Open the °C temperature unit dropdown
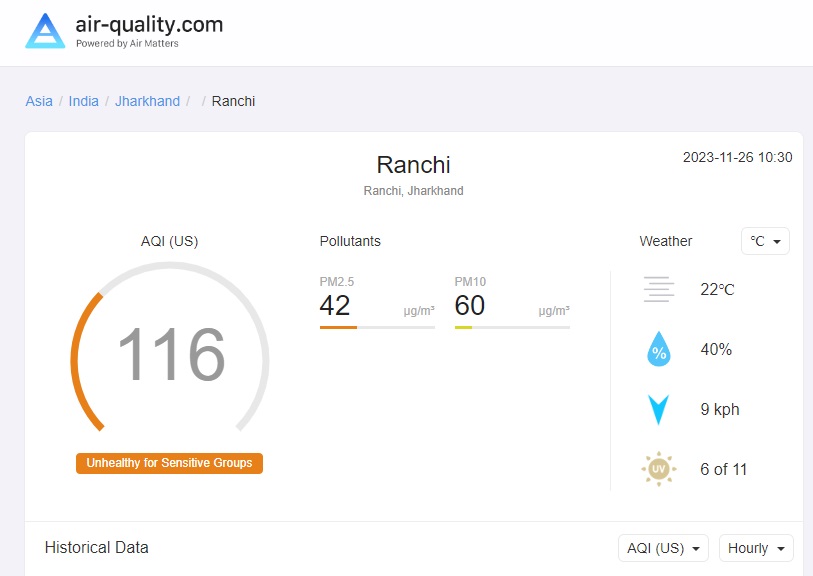This screenshot has width=813, height=576. pos(765,241)
